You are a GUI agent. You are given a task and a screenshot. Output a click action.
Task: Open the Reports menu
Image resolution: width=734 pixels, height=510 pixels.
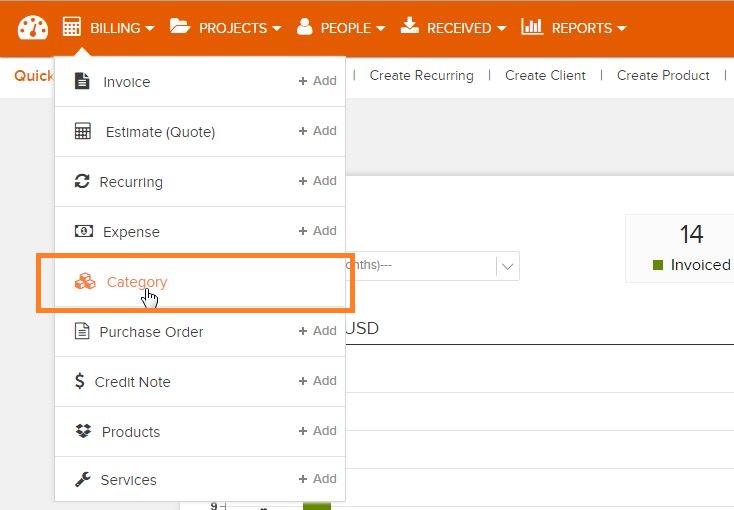point(574,28)
